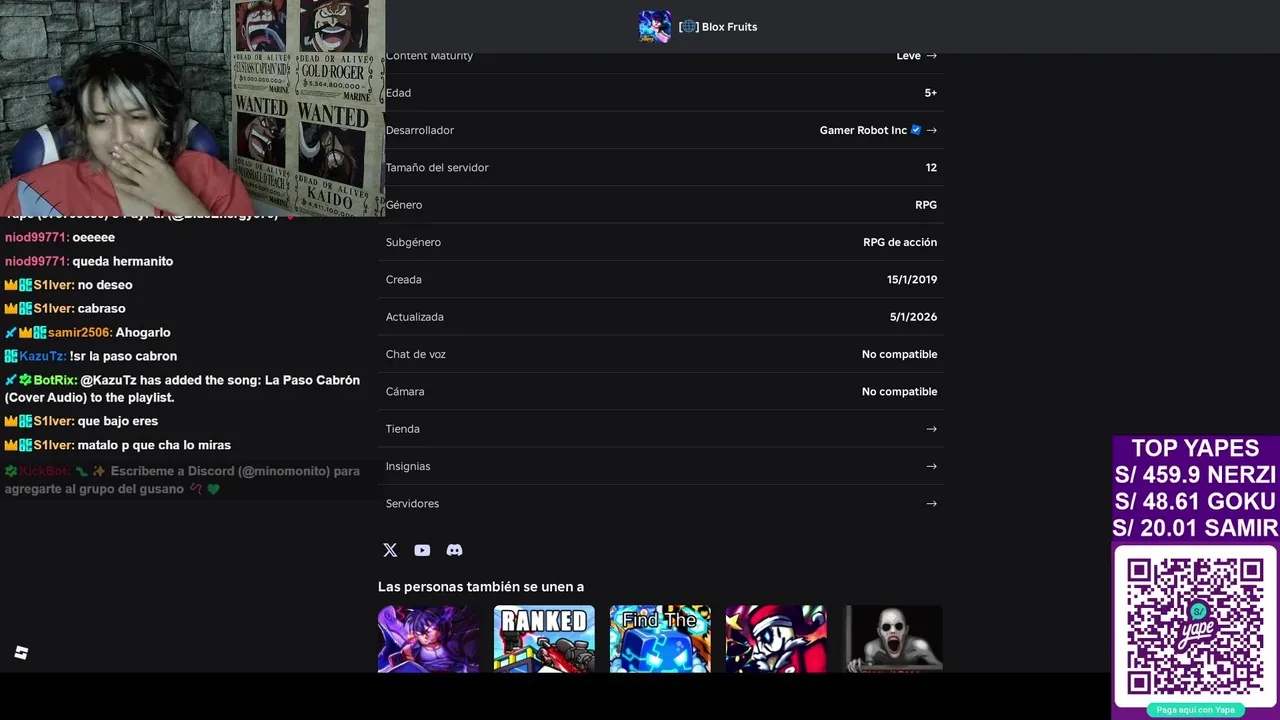The image size is (1280, 720).
Task: Select the Insignias row label
Action: coord(408,466)
